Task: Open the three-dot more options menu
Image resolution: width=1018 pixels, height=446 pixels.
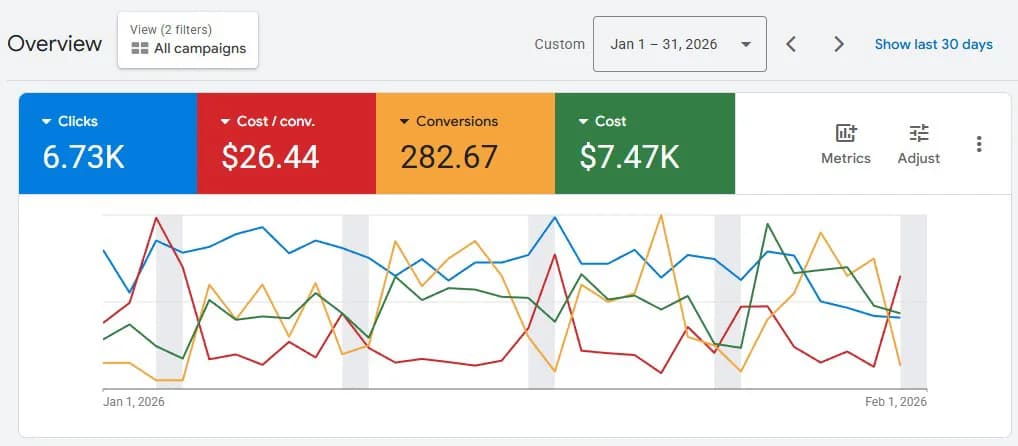Action: pyautogui.click(x=979, y=144)
